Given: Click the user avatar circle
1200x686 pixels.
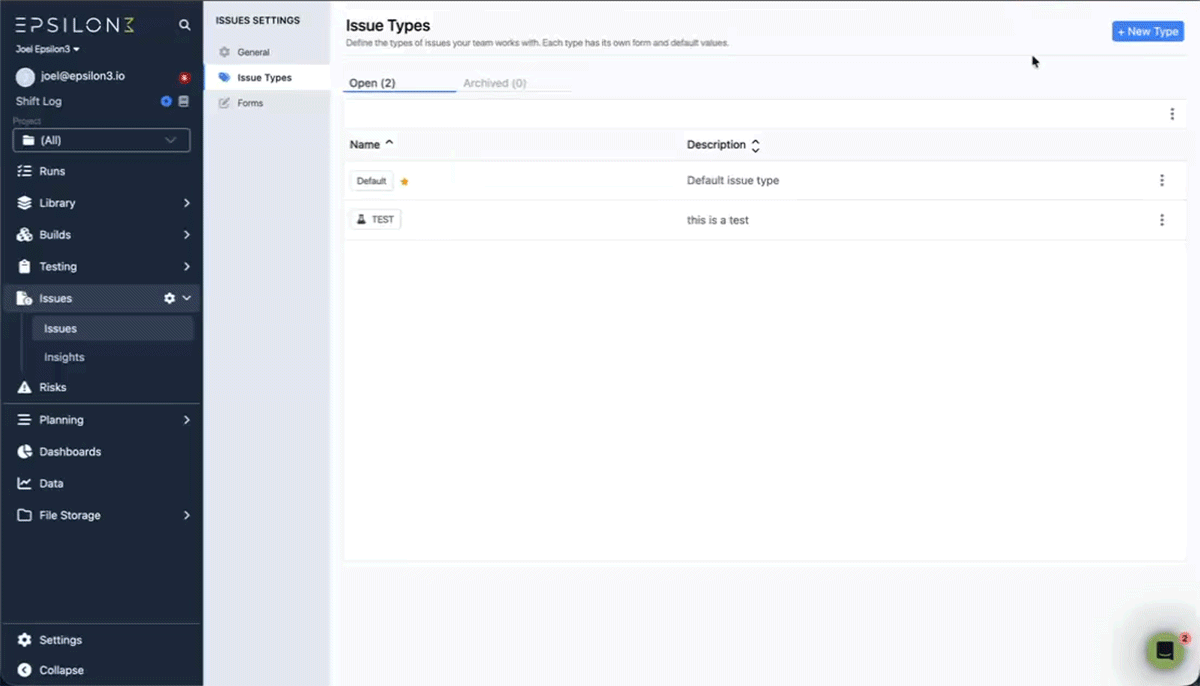Looking at the screenshot, I should [x=25, y=77].
